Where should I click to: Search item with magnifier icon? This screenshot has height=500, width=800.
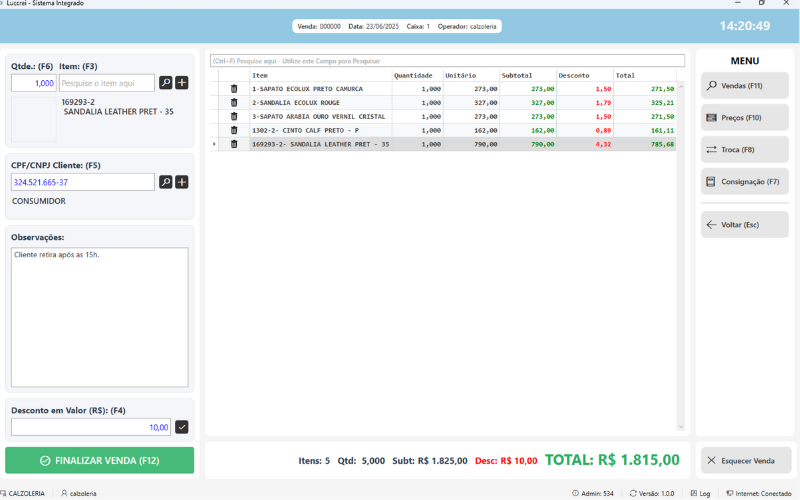(x=165, y=83)
